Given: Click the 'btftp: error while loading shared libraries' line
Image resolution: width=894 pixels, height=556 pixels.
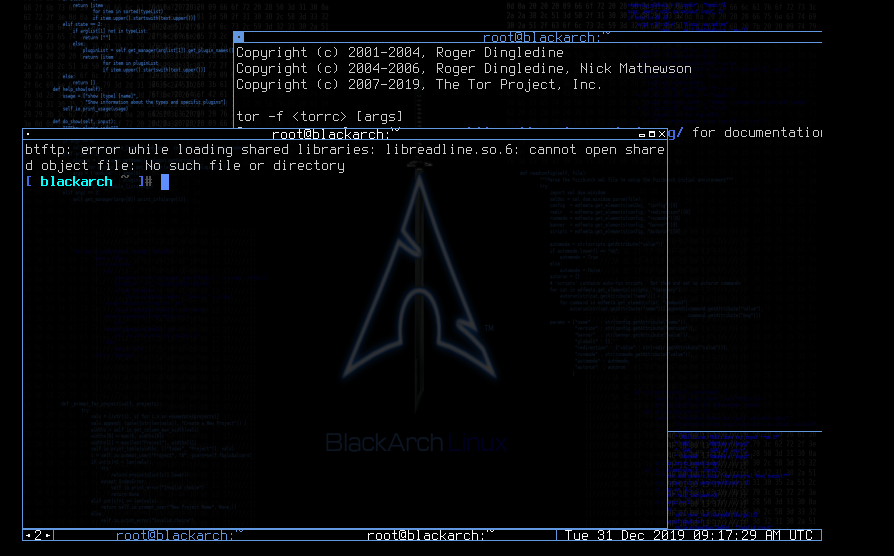Looking at the screenshot, I should pos(344,150).
